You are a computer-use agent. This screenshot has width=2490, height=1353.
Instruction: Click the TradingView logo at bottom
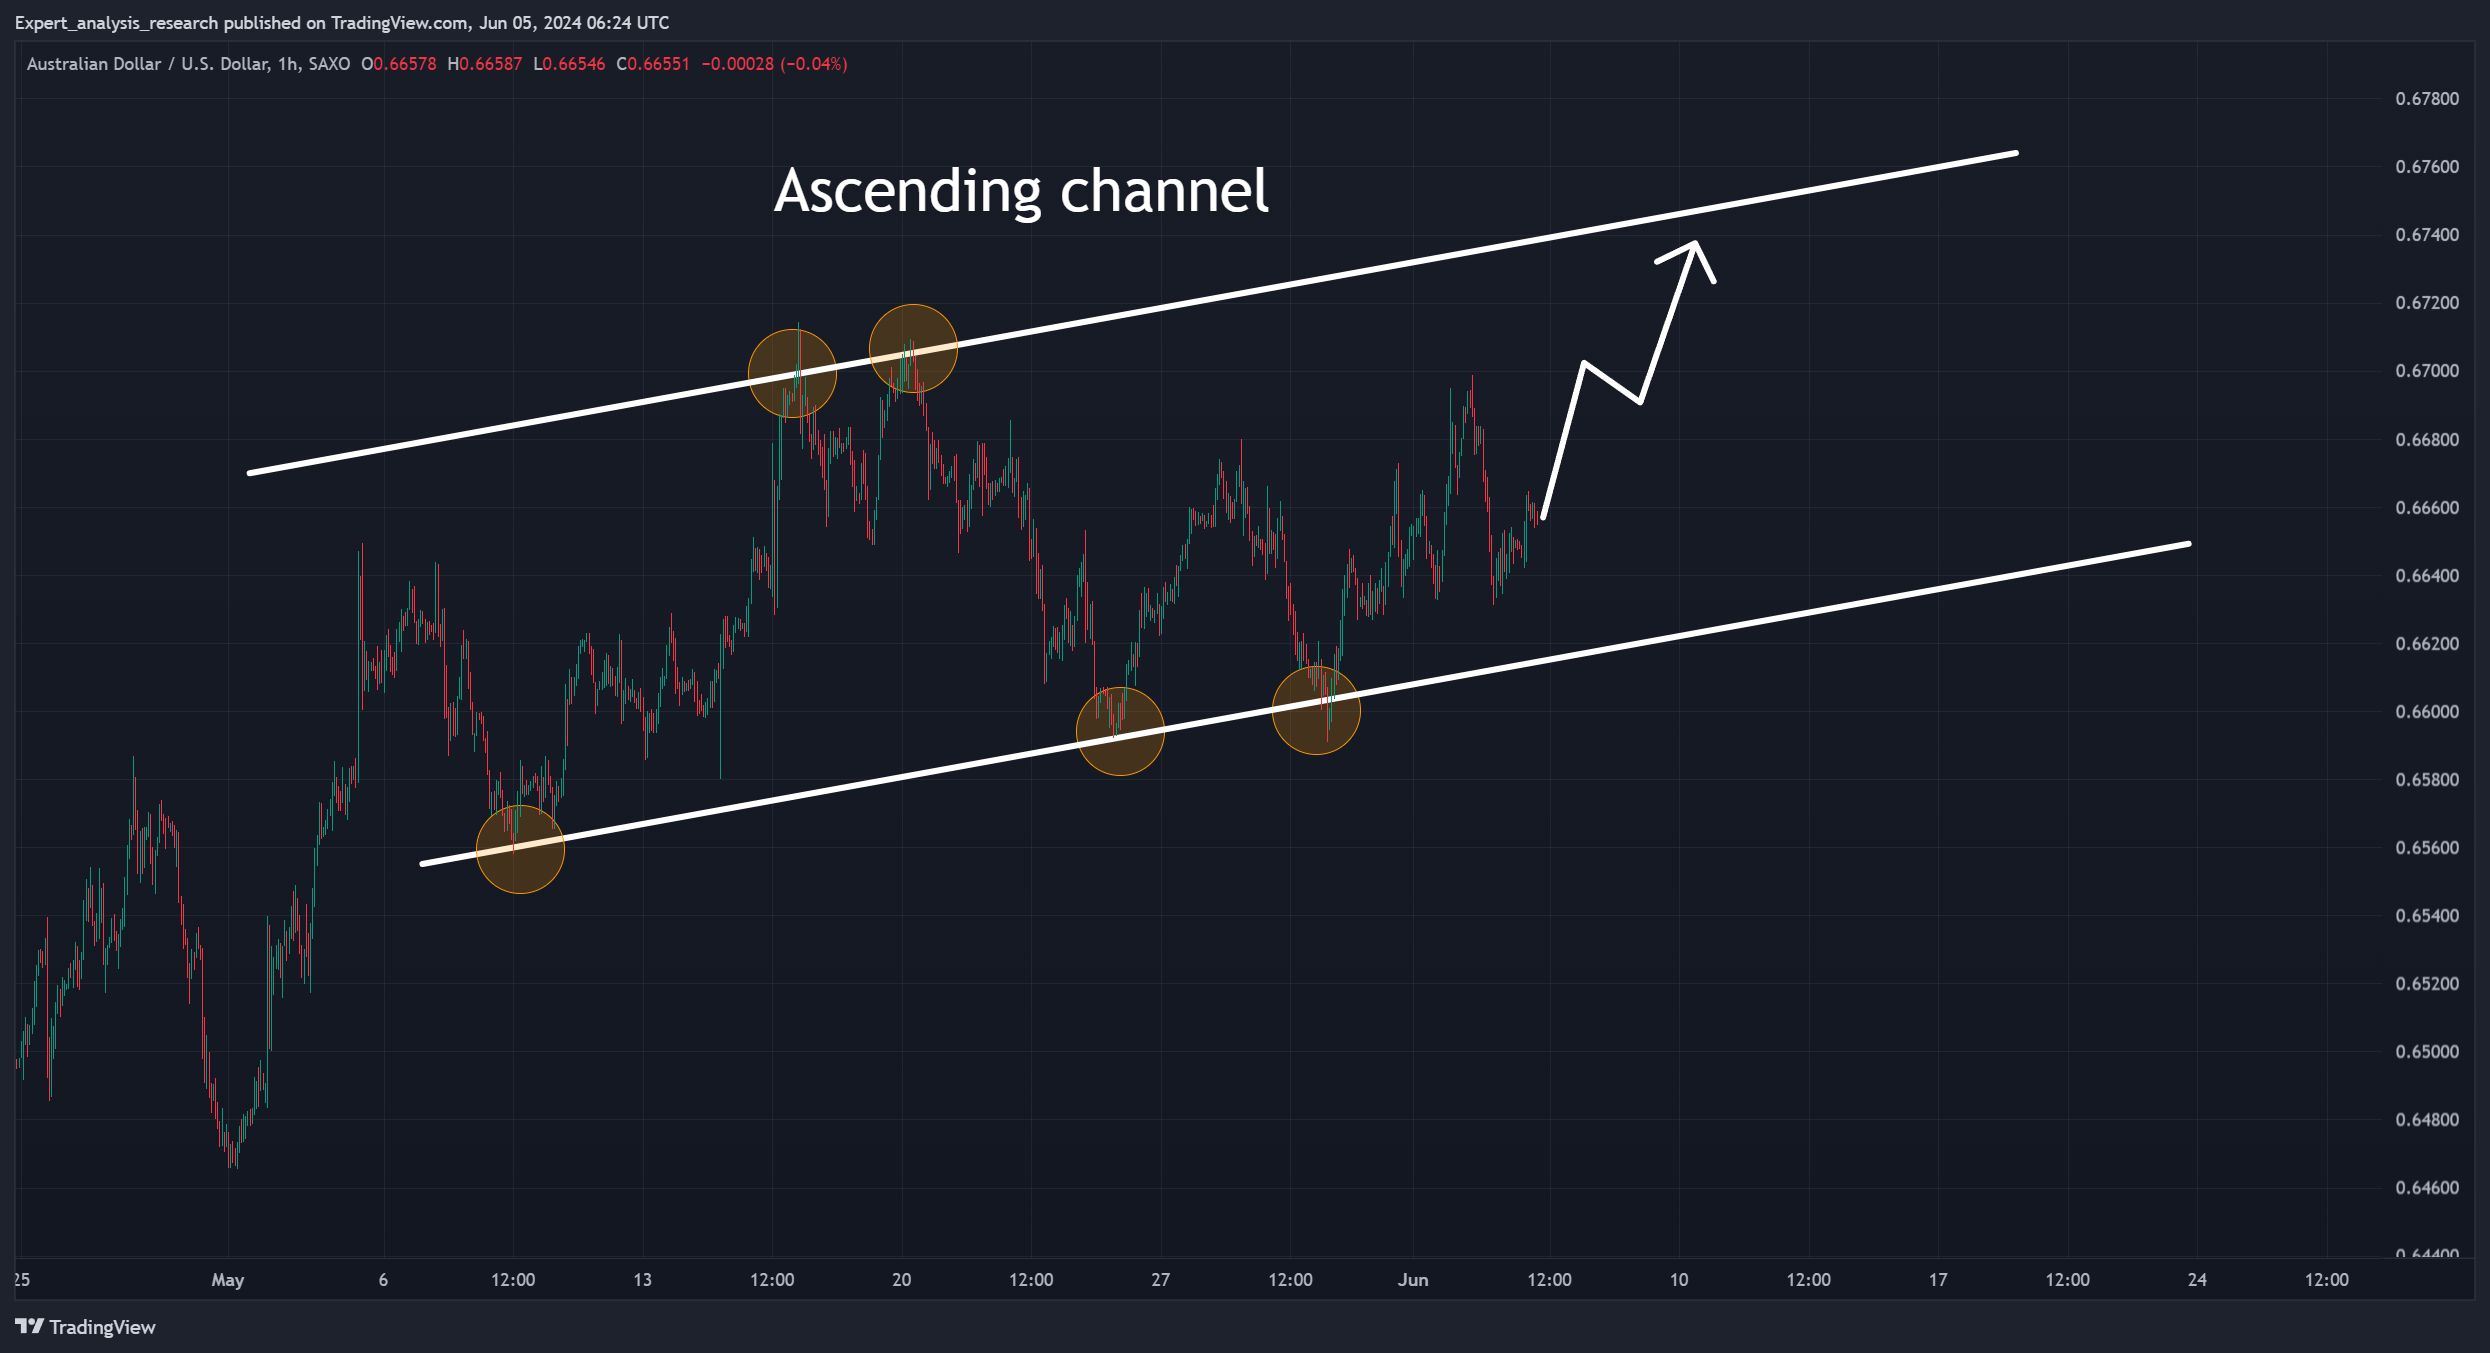85,1327
